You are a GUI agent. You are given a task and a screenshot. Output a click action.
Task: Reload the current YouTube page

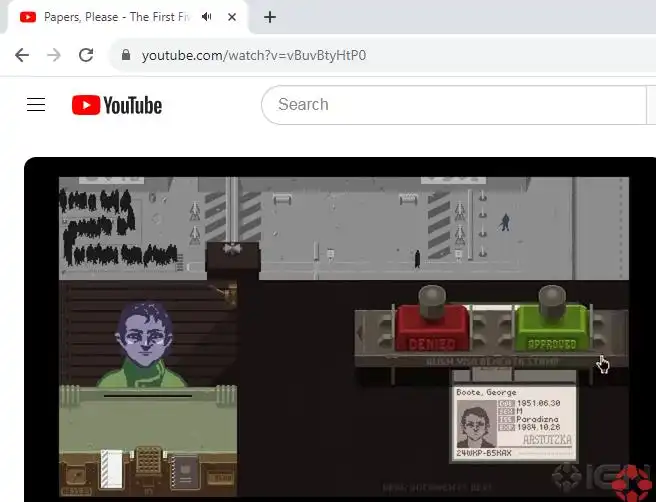tap(86, 55)
